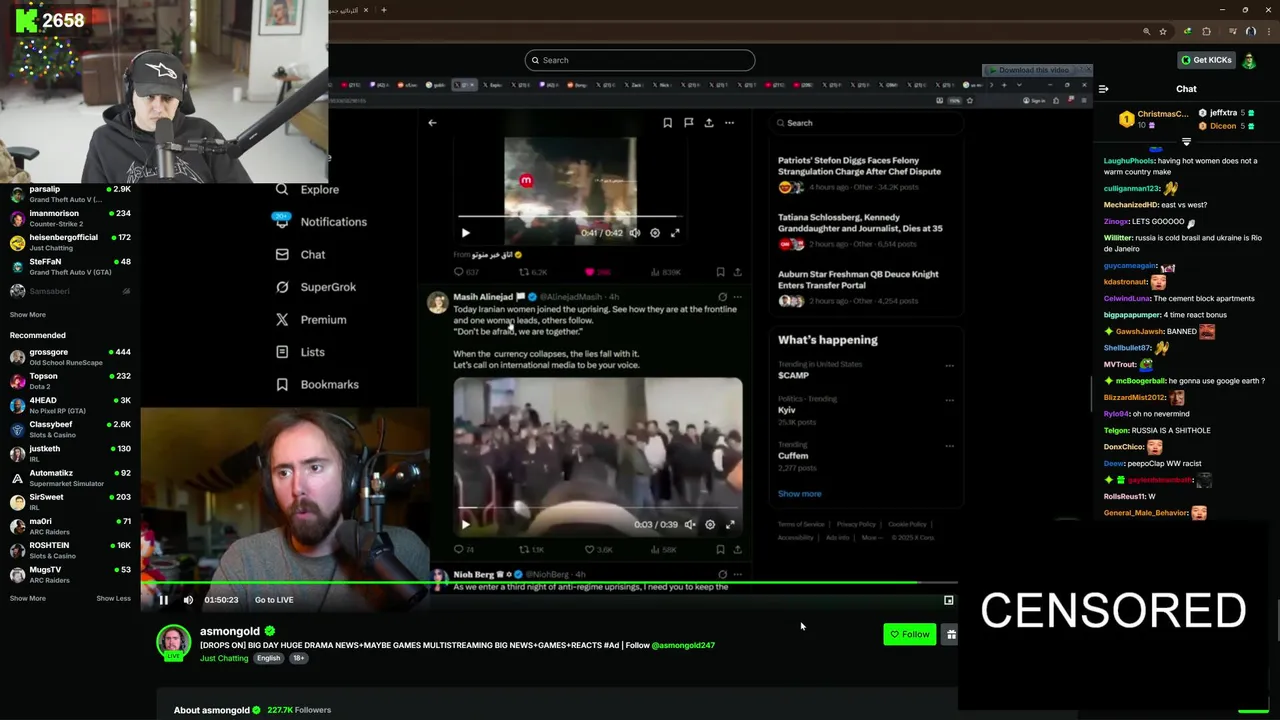Viewport: 1280px width, 720px height.
Task: Toggle theater mode icon on player
Action: (x=948, y=601)
